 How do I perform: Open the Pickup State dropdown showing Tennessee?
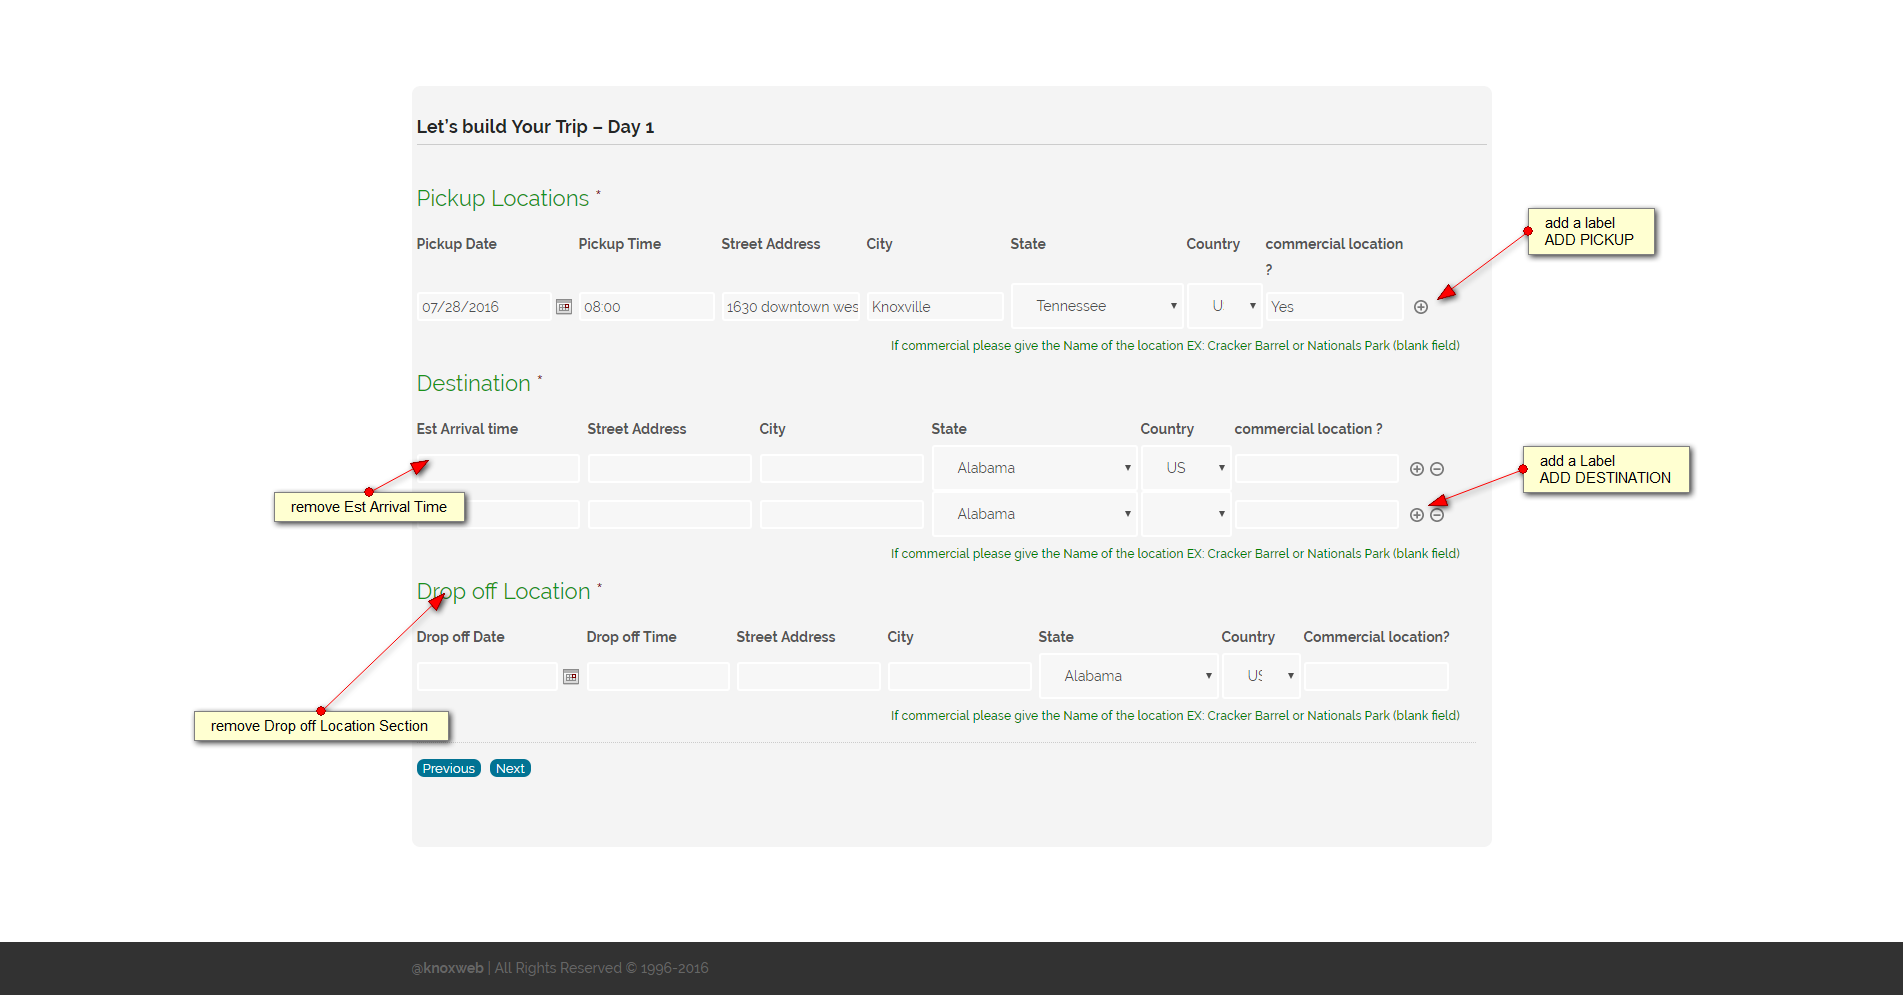1097,306
